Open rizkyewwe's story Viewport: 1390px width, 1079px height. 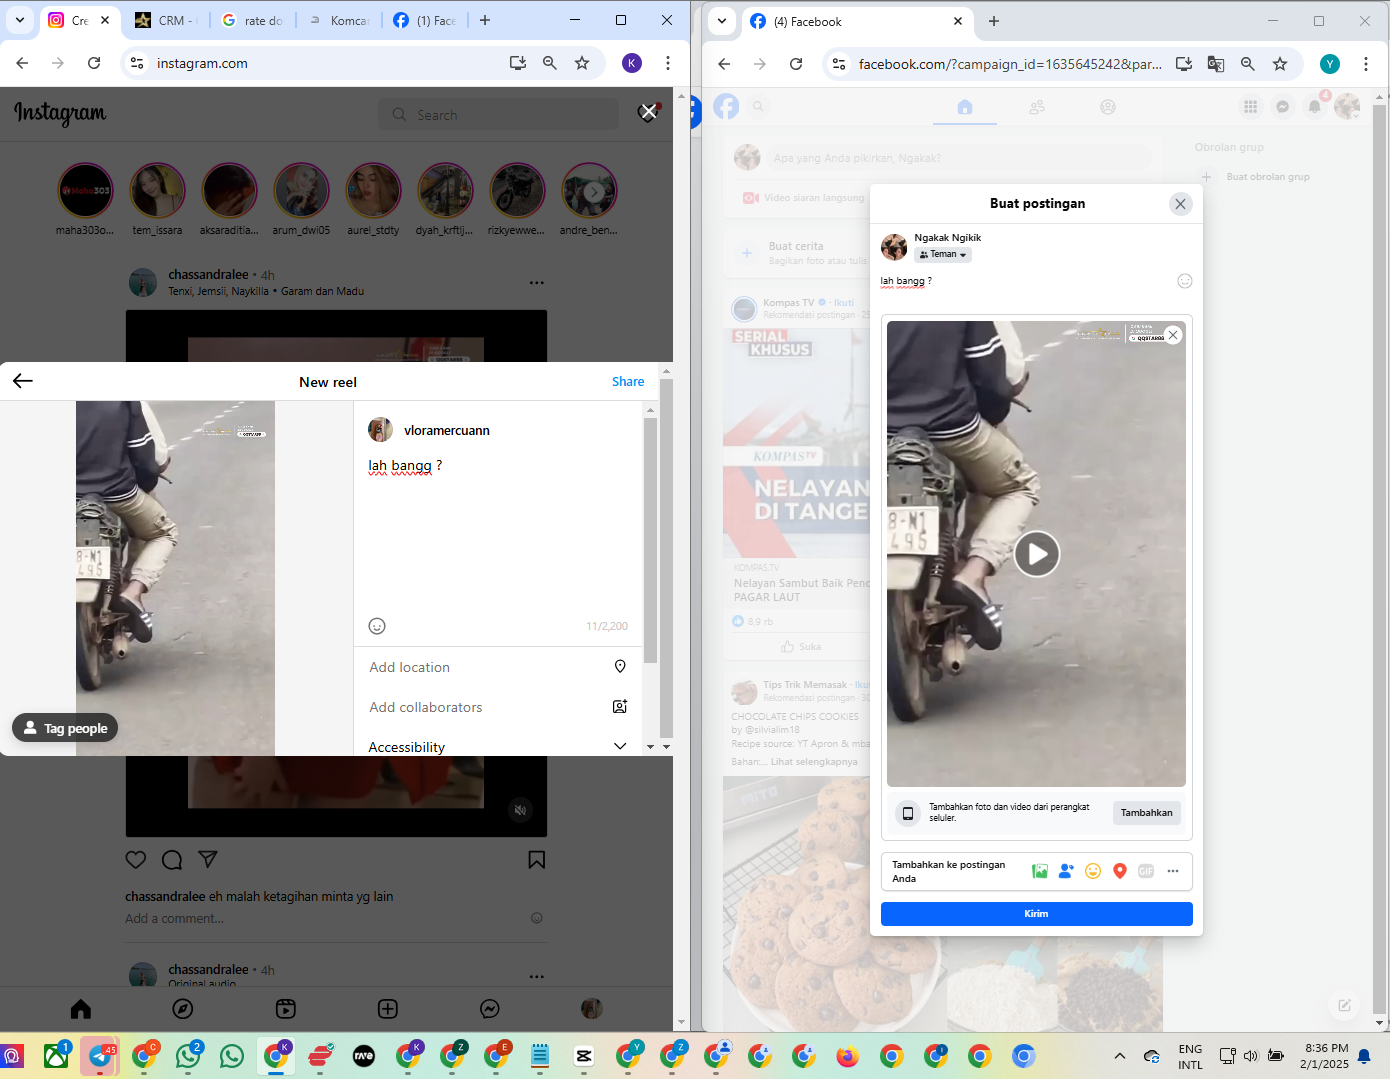pyautogui.click(x=517, y=190)
